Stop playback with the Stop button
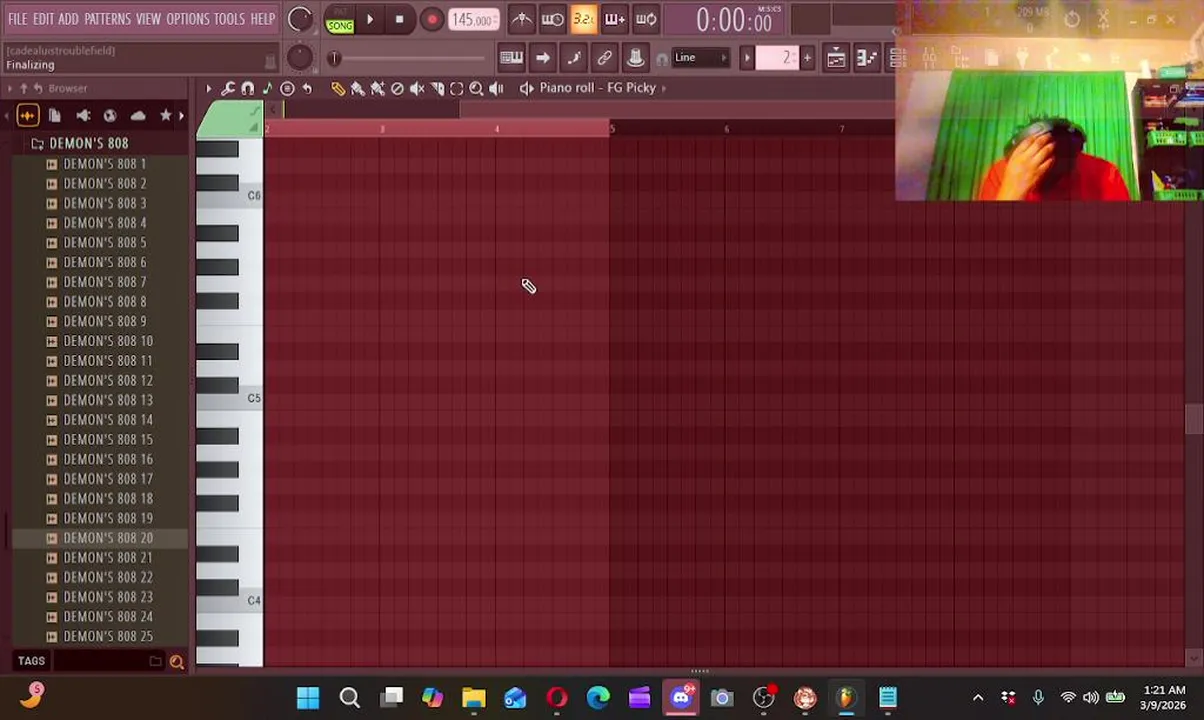Image resolution: width=1204 pixels, height=720 pixels. coord(399,19)
